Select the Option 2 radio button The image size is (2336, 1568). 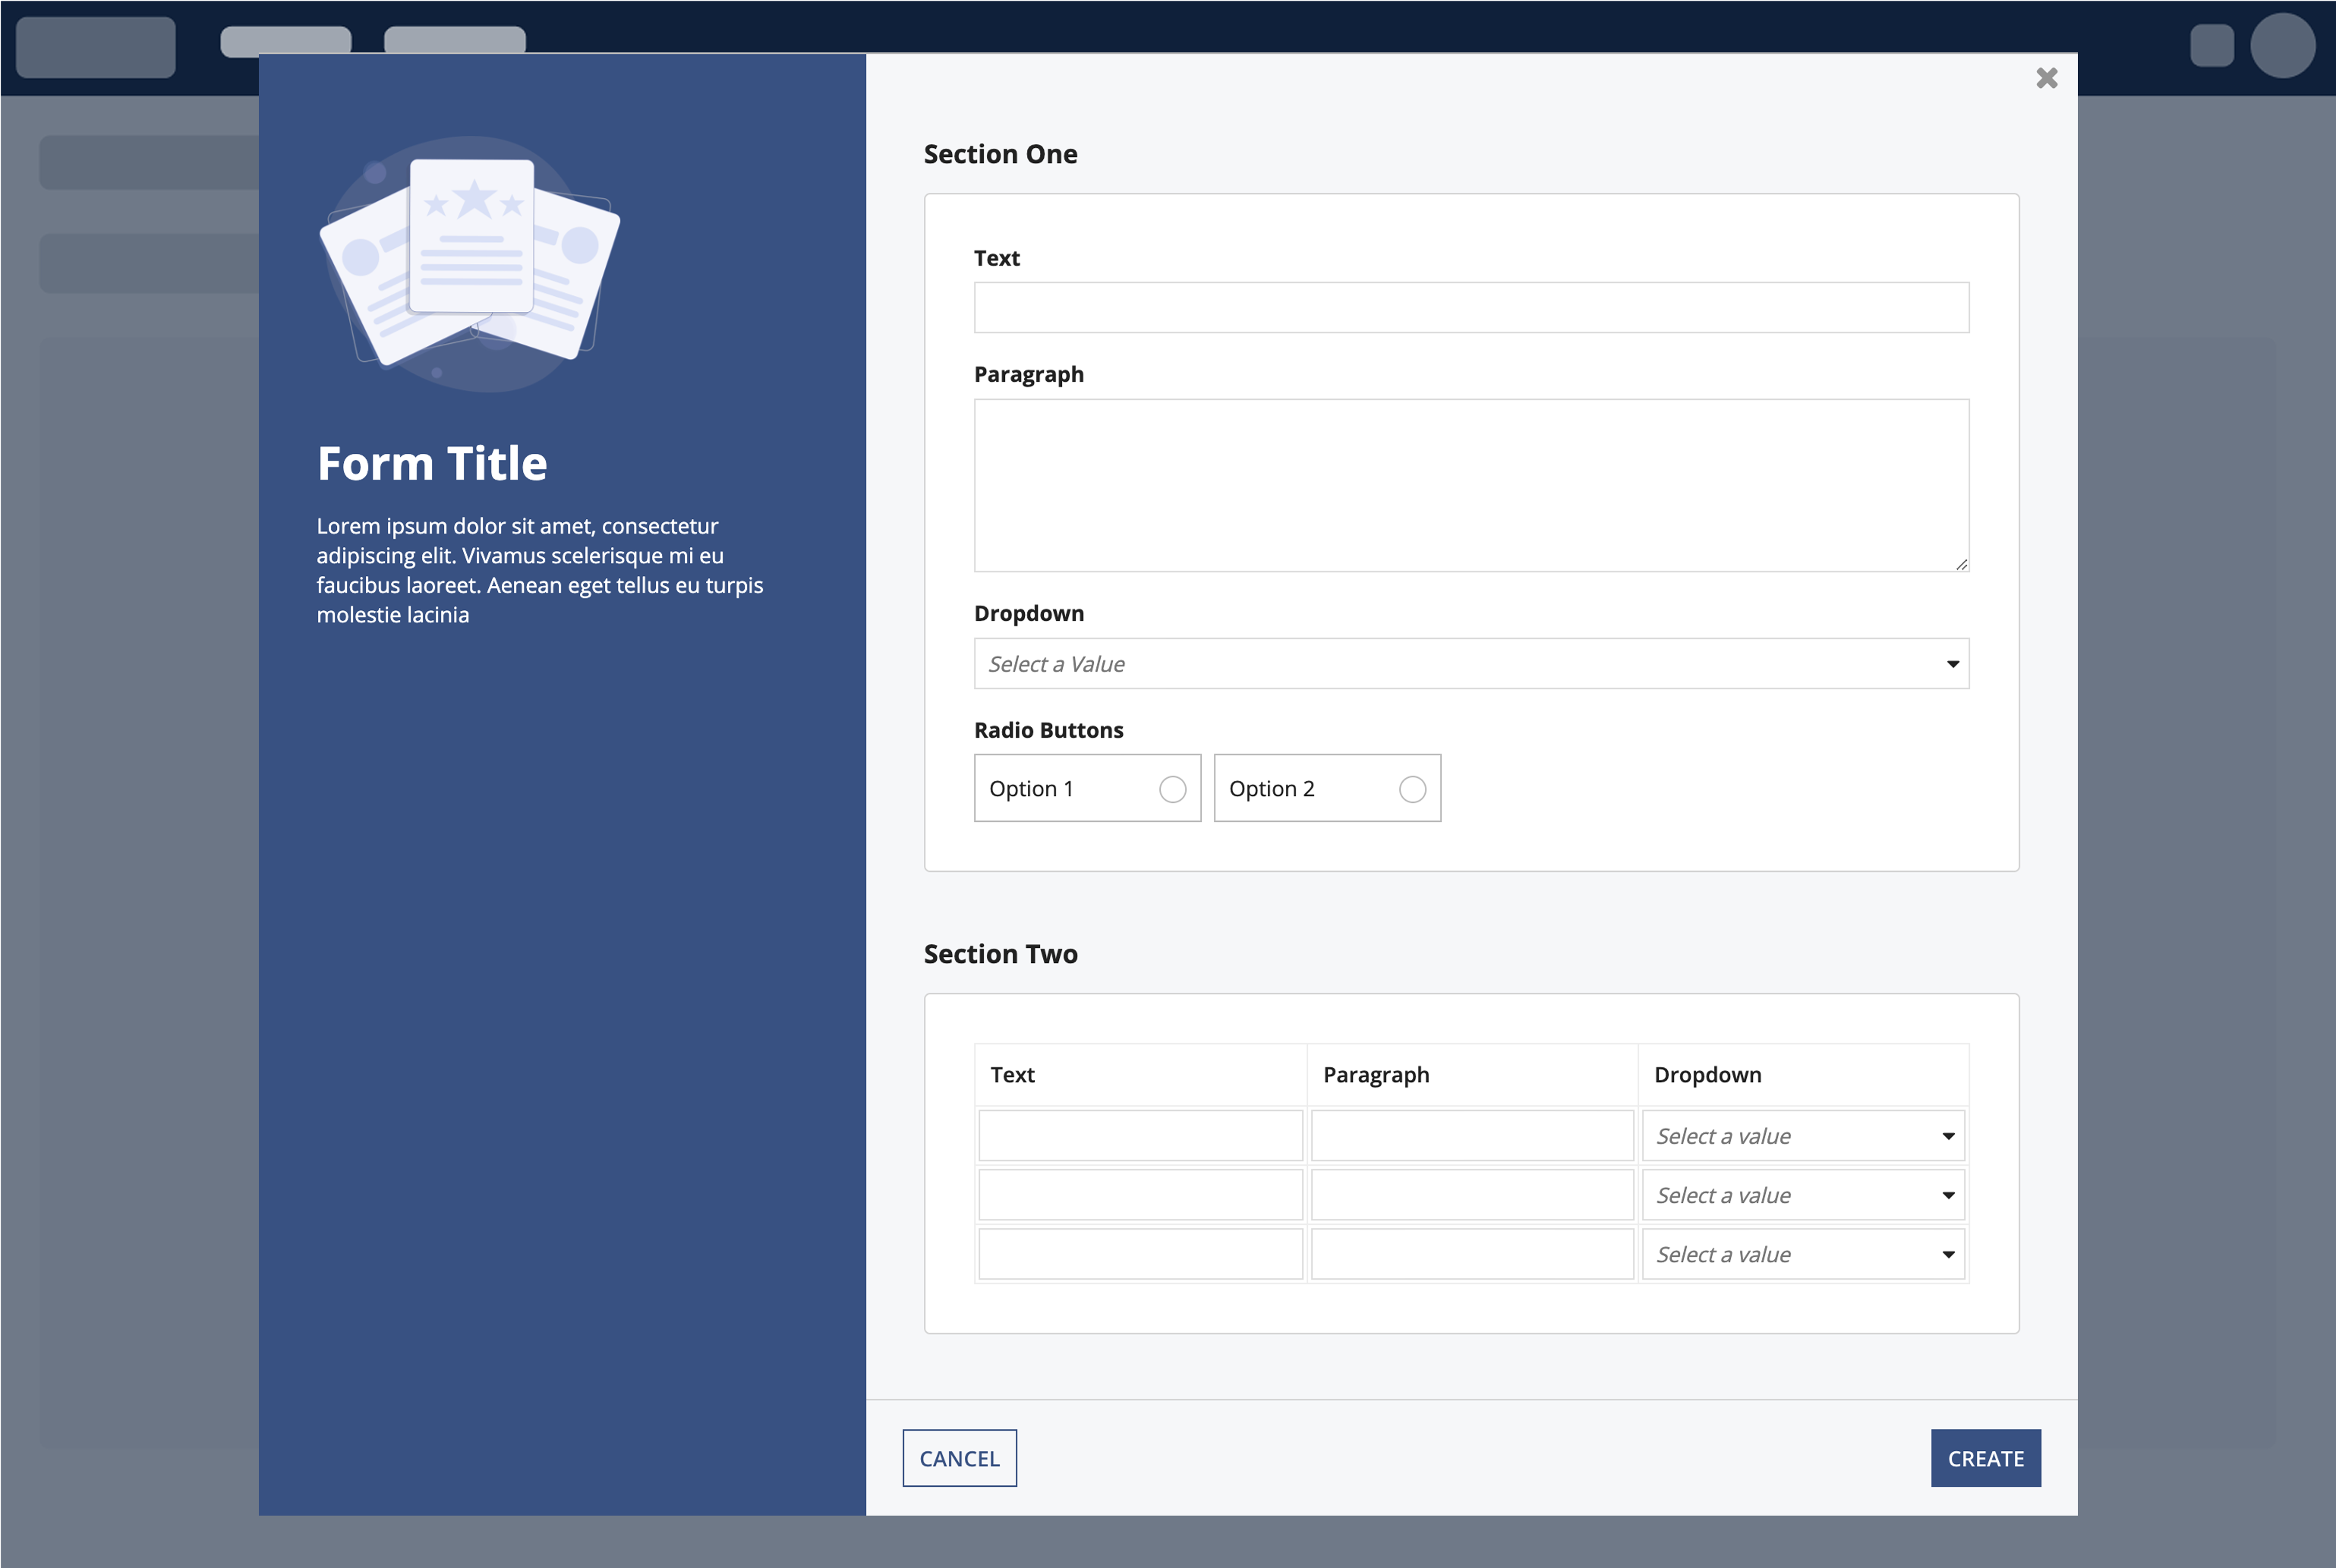pyautogui.click(x=1412, y=789)
